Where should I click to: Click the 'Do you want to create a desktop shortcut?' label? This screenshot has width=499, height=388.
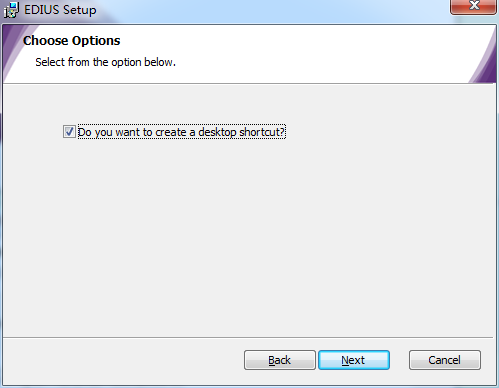pyautogui.click(x=182, y=132)
